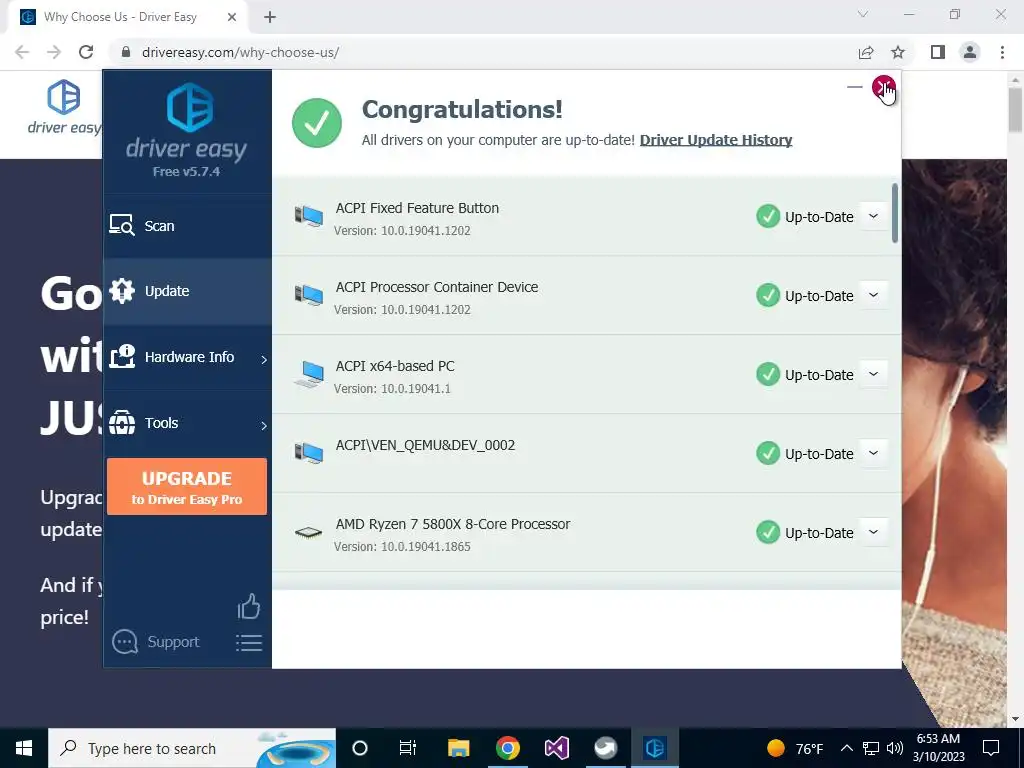Select the Update menu item
This screenshot has width=1024, height=768.
(187, 291)
